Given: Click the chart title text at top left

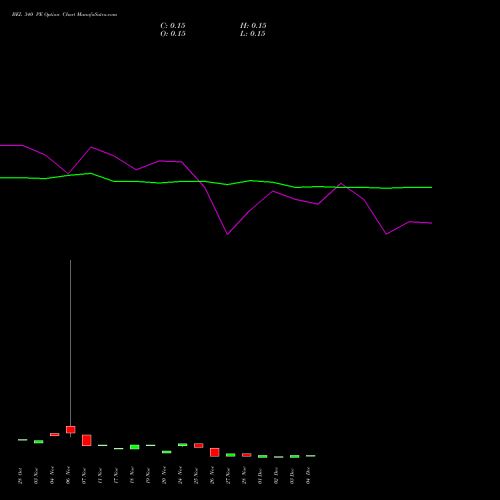Looking at the screenshot, I should [x=64, y=15].
